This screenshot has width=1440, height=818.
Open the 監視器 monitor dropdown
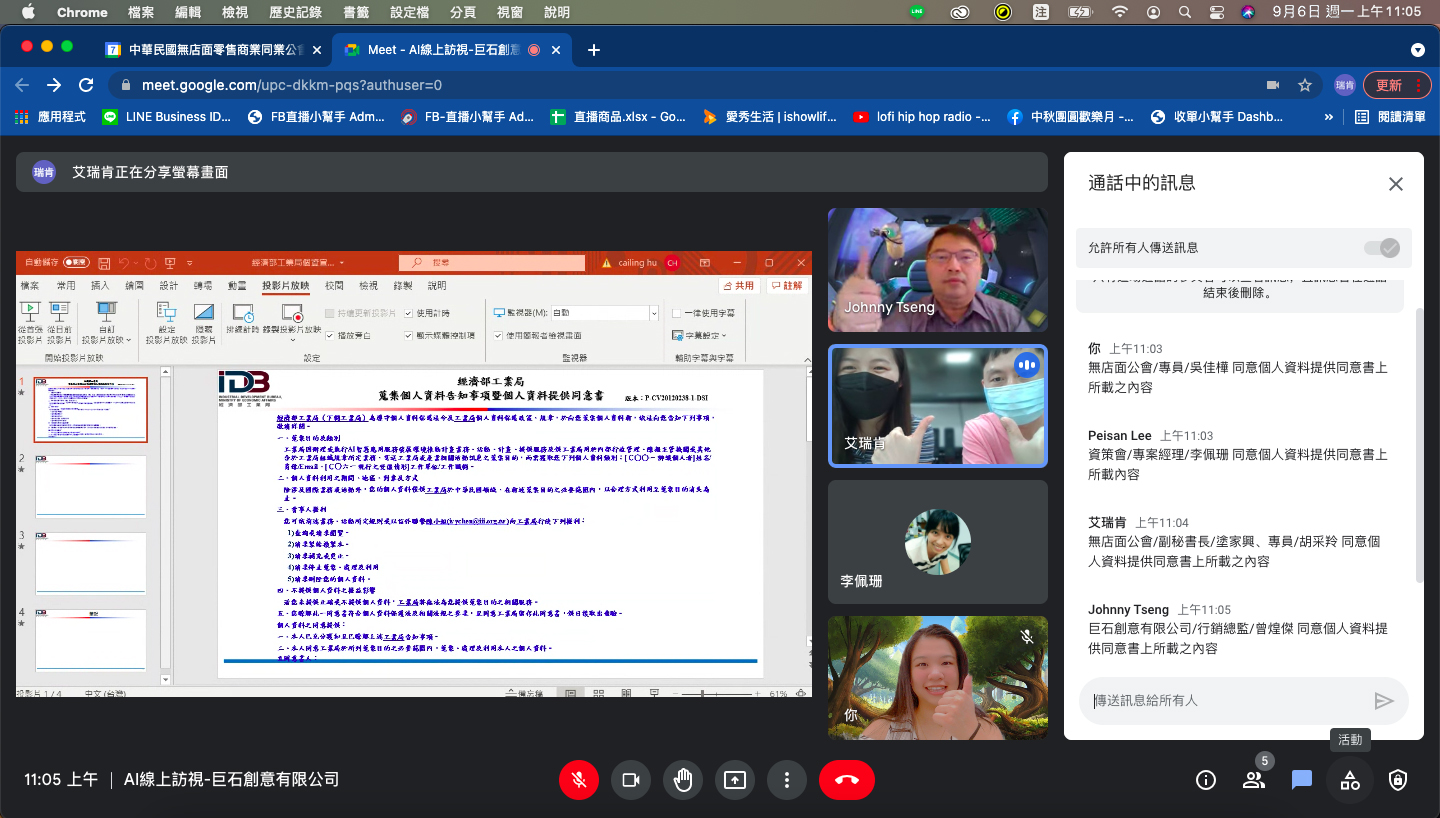655,313
